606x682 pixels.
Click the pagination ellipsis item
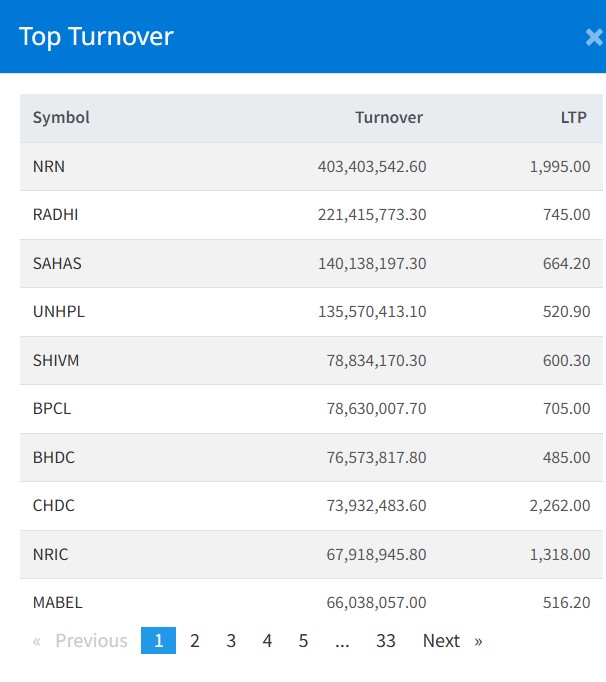coord(343,641)
